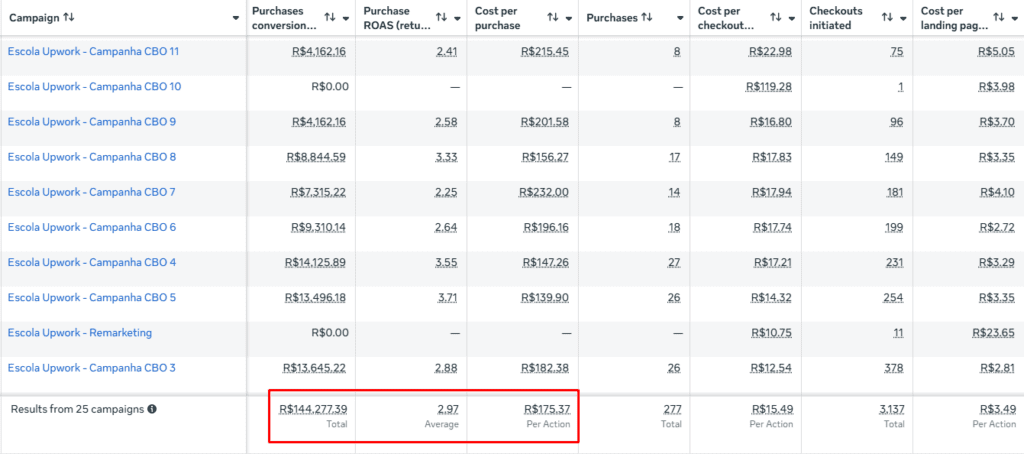Open Escola Upwork - Campanha CBO 5
The image size is (1024, 454).
[92, 297]
